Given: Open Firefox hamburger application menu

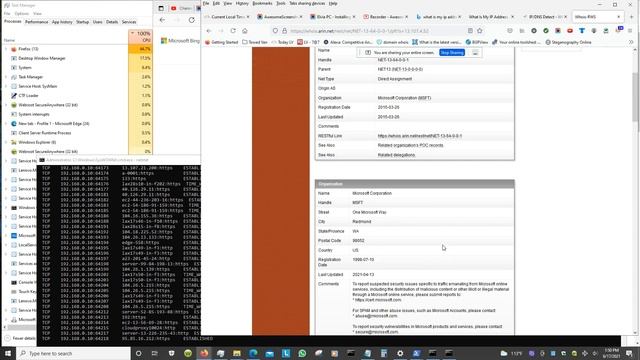Looking at the screenshot, I should pos(630,31).
